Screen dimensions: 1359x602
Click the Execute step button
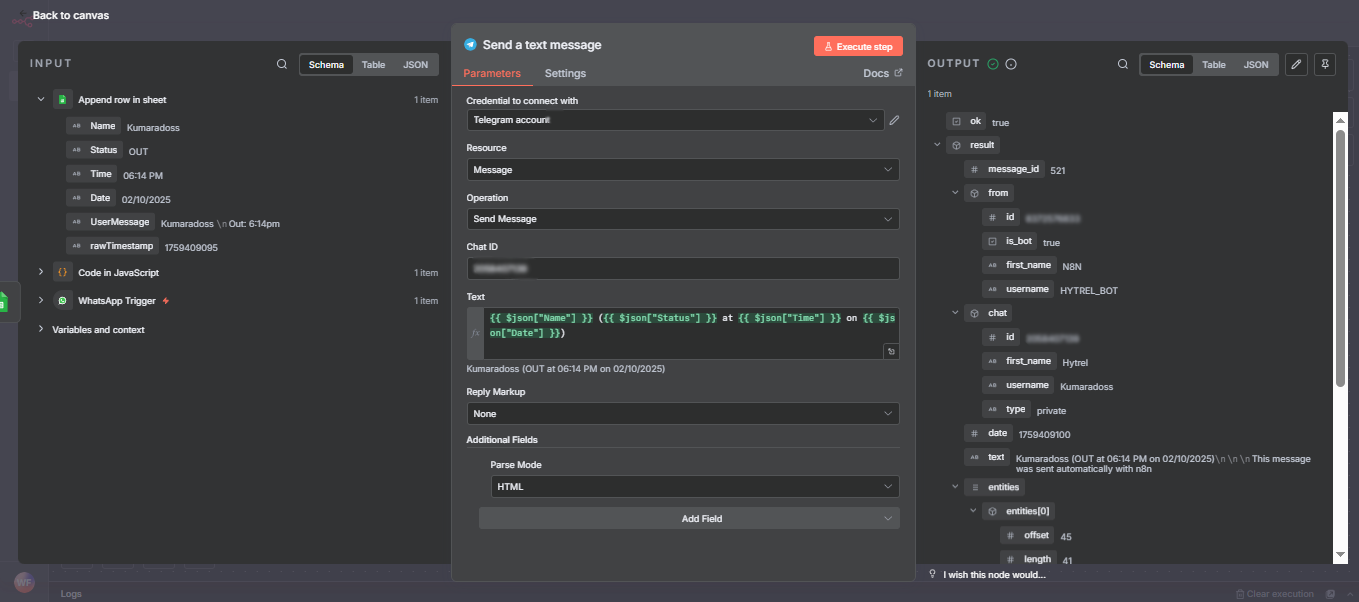(x=857, y=45)
